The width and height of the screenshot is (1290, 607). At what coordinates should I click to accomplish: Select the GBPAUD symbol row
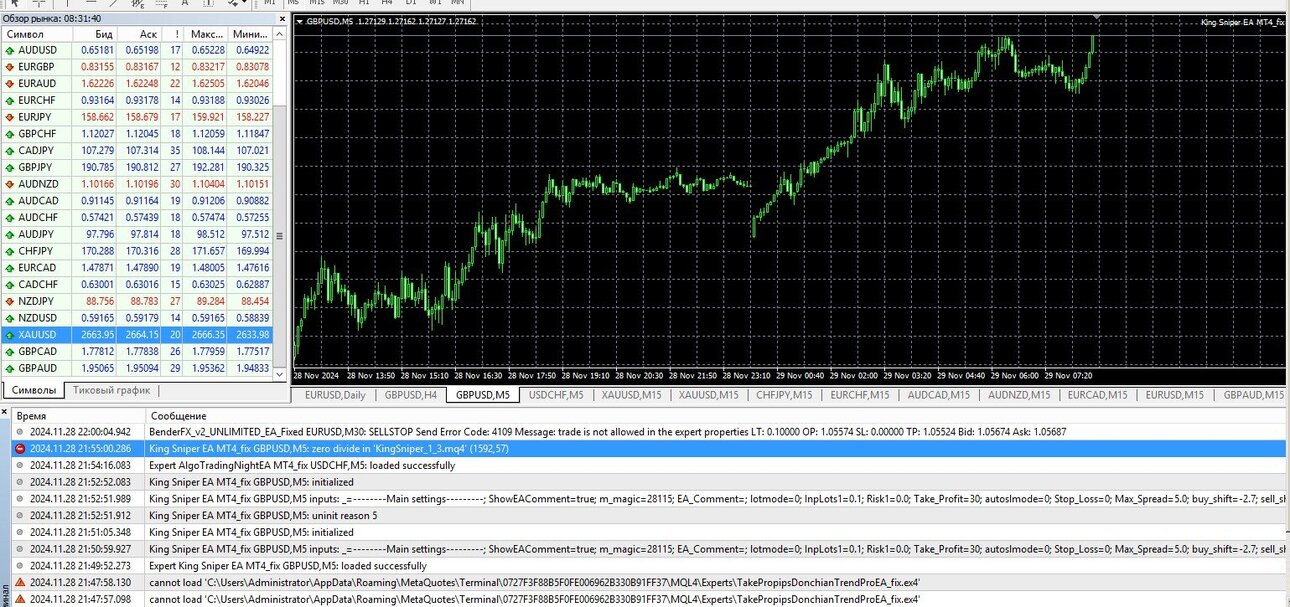(x=136, y=368)
